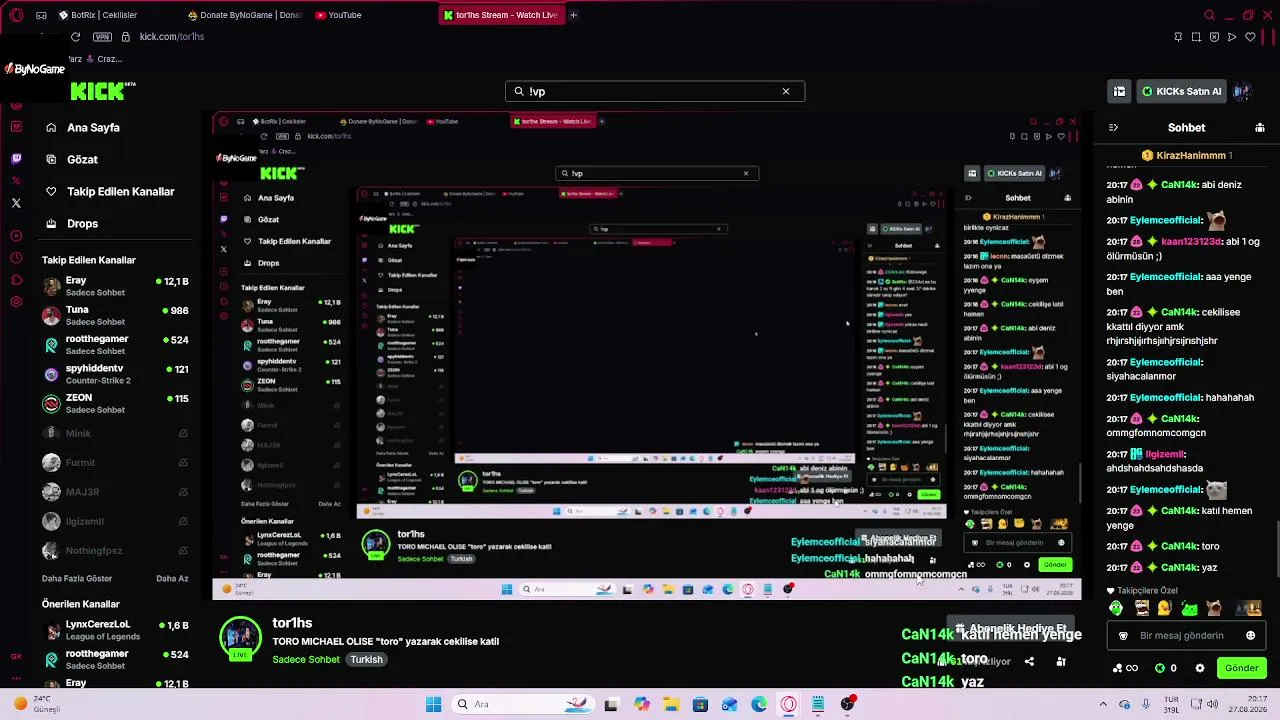Viewport: 1280px width, 720px height.
Task: Click the user profile avatar in Kick header
Action: pyautogui.click(x=1243, y=91)
